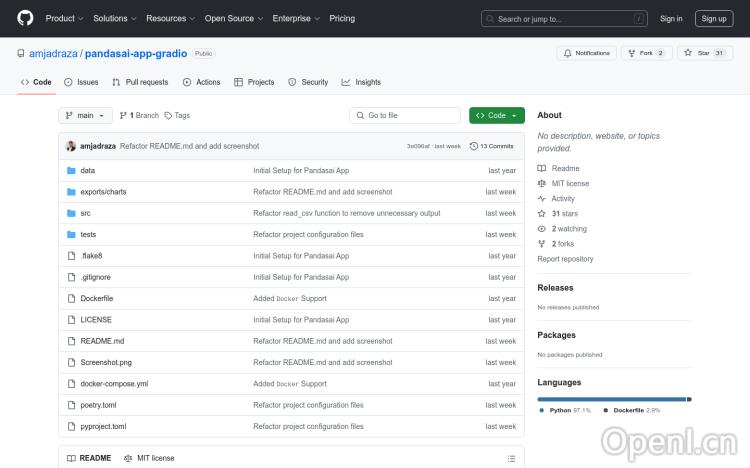Open the green Code dropdown button

(496, 115)
